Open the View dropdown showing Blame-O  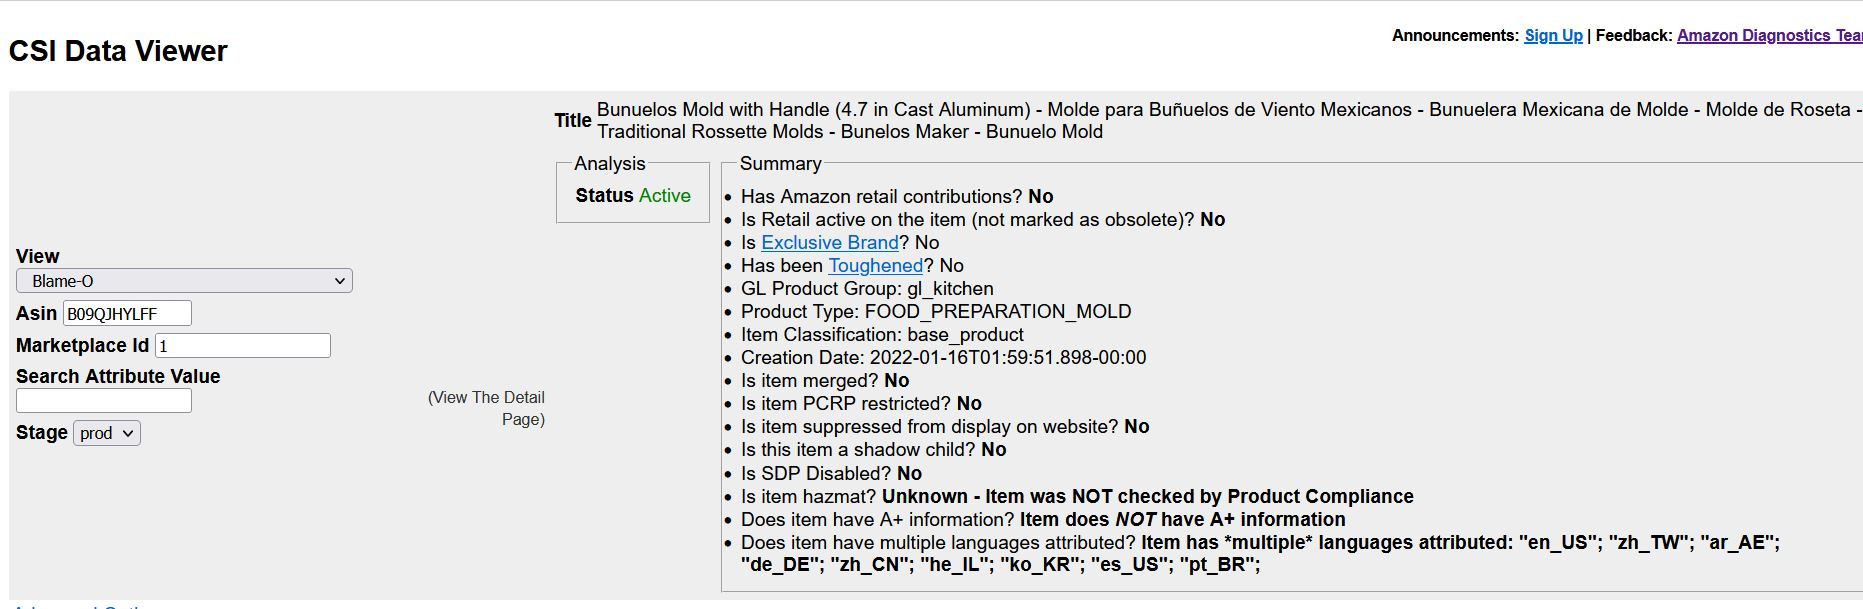(x=184, y=281)
